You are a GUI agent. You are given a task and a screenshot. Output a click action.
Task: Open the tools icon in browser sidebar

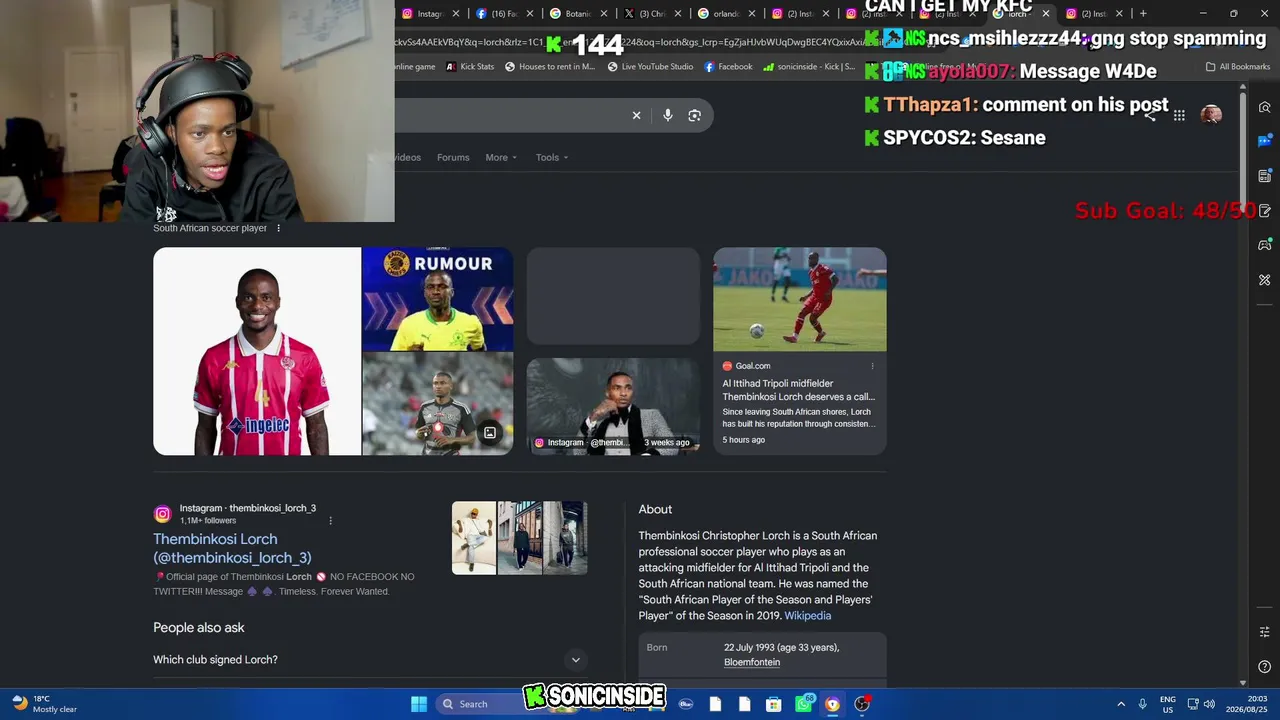(x=1265, y=279)
